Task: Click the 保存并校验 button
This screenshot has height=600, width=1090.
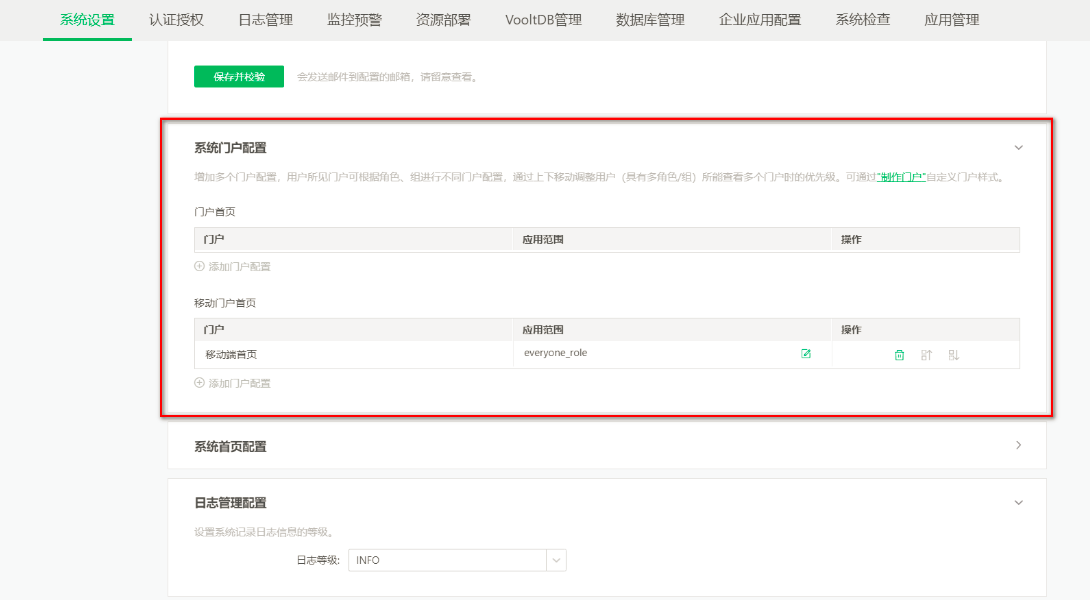Action: click(239, 76)
